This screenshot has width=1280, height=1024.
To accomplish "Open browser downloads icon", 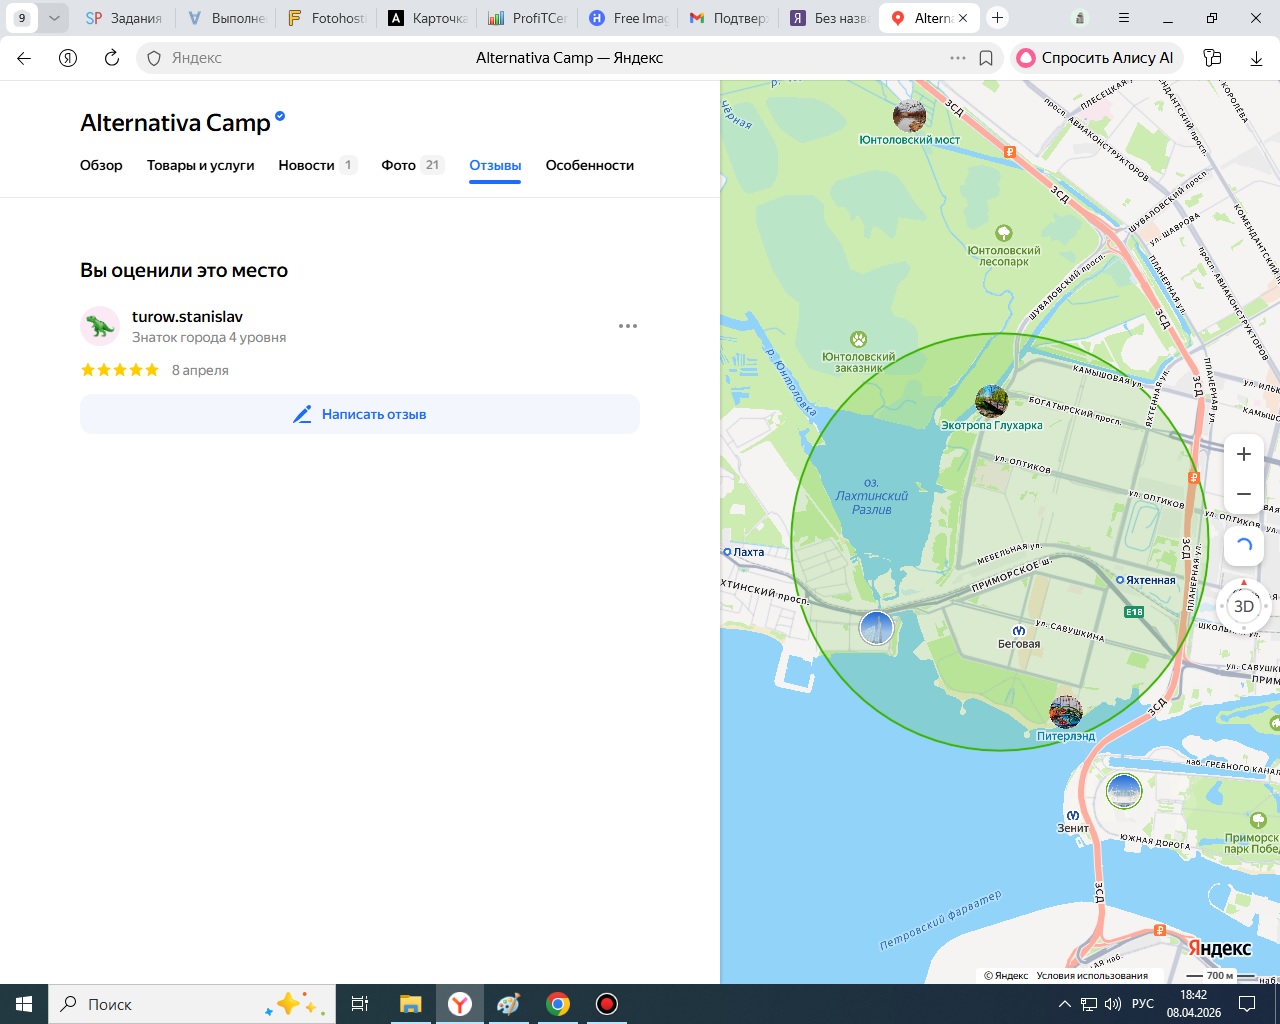I will point(1256,58).
